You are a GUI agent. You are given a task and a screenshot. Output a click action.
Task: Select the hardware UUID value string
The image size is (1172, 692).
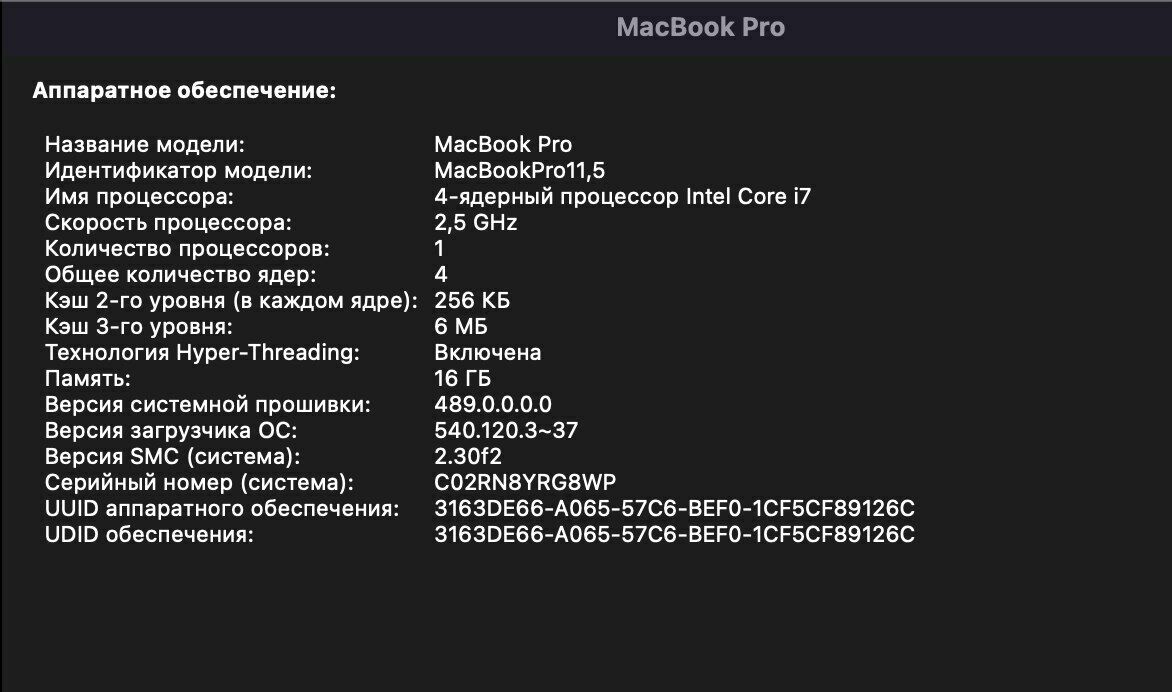674,509
